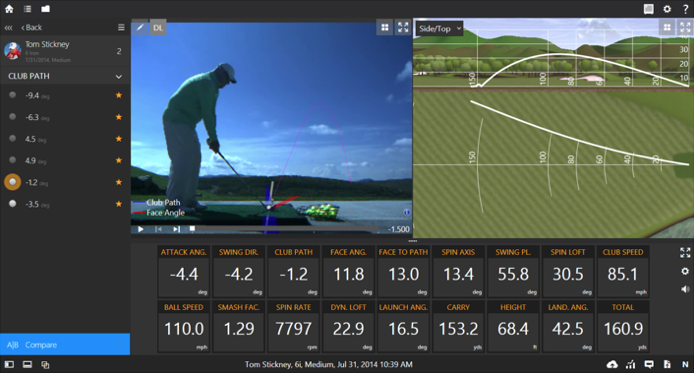694x373 pixels.
Task: Open the player list hamburger menu
Action: point(121,27)
